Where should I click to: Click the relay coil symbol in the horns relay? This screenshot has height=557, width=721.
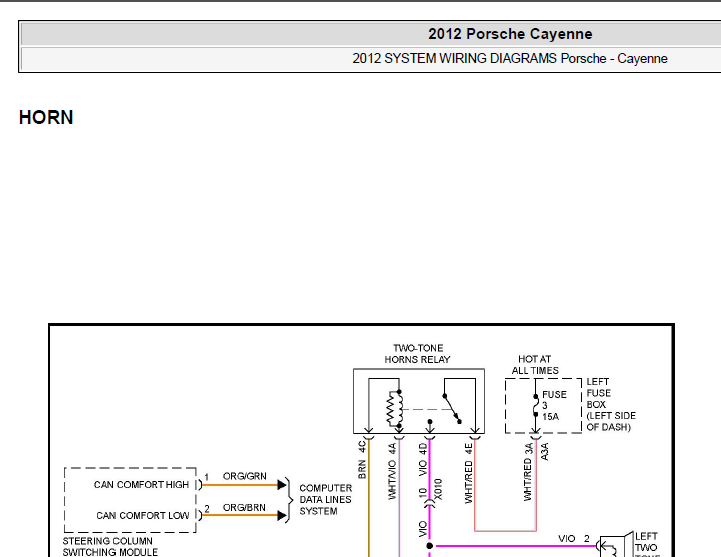click(395, 409)
